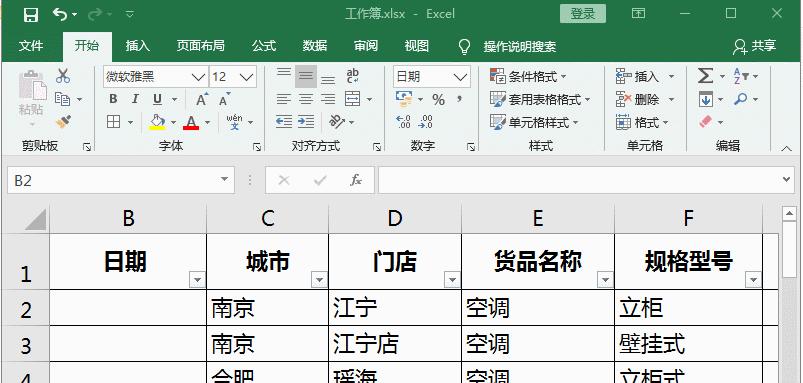Open the Borders grid icon
Screen dimensions: 803x383
113,121
